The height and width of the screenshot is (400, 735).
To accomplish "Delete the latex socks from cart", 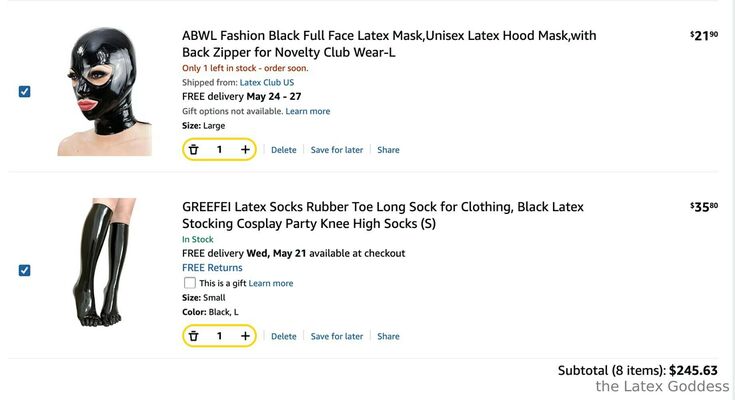I will 284,336.
